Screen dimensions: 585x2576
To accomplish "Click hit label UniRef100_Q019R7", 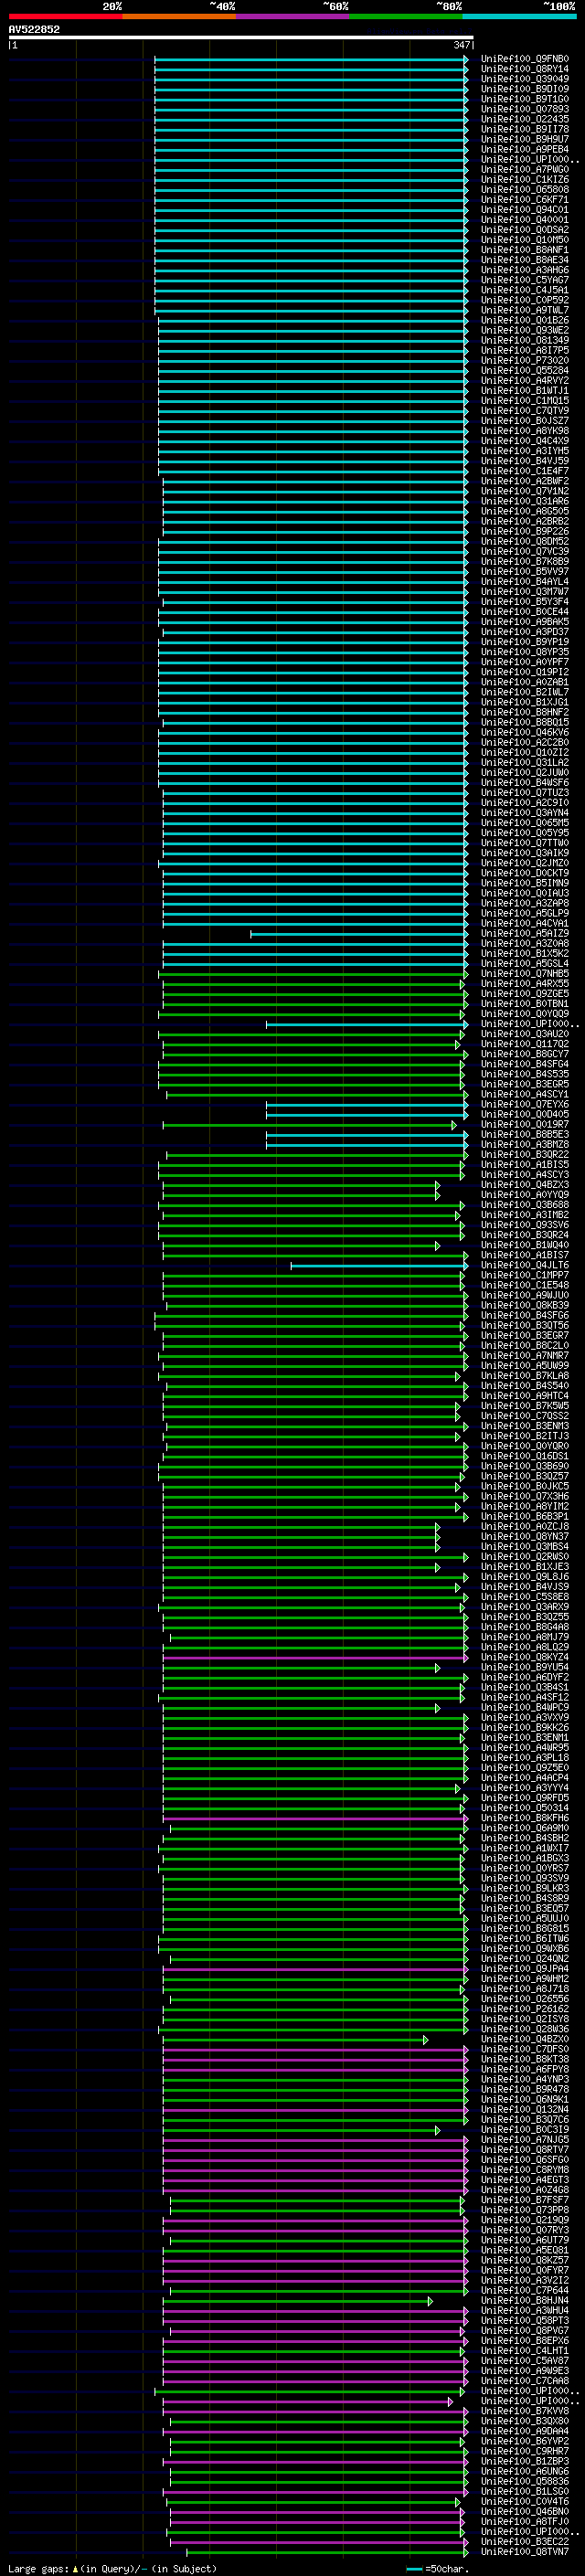I will coord(525,1124).
